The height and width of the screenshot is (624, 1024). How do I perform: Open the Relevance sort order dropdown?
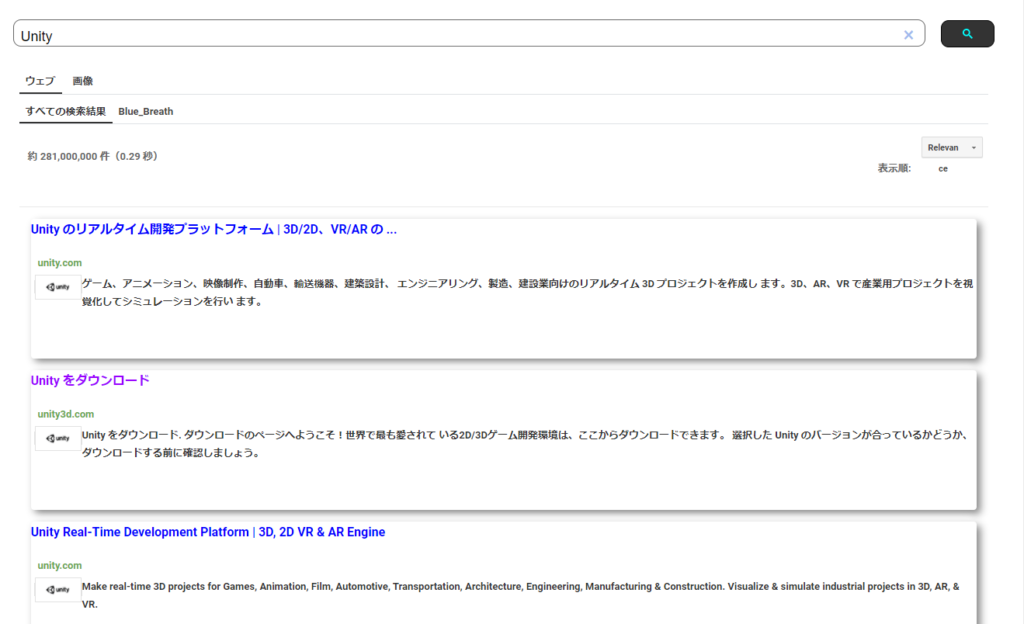pyautogui.click(x=951, y=147)
